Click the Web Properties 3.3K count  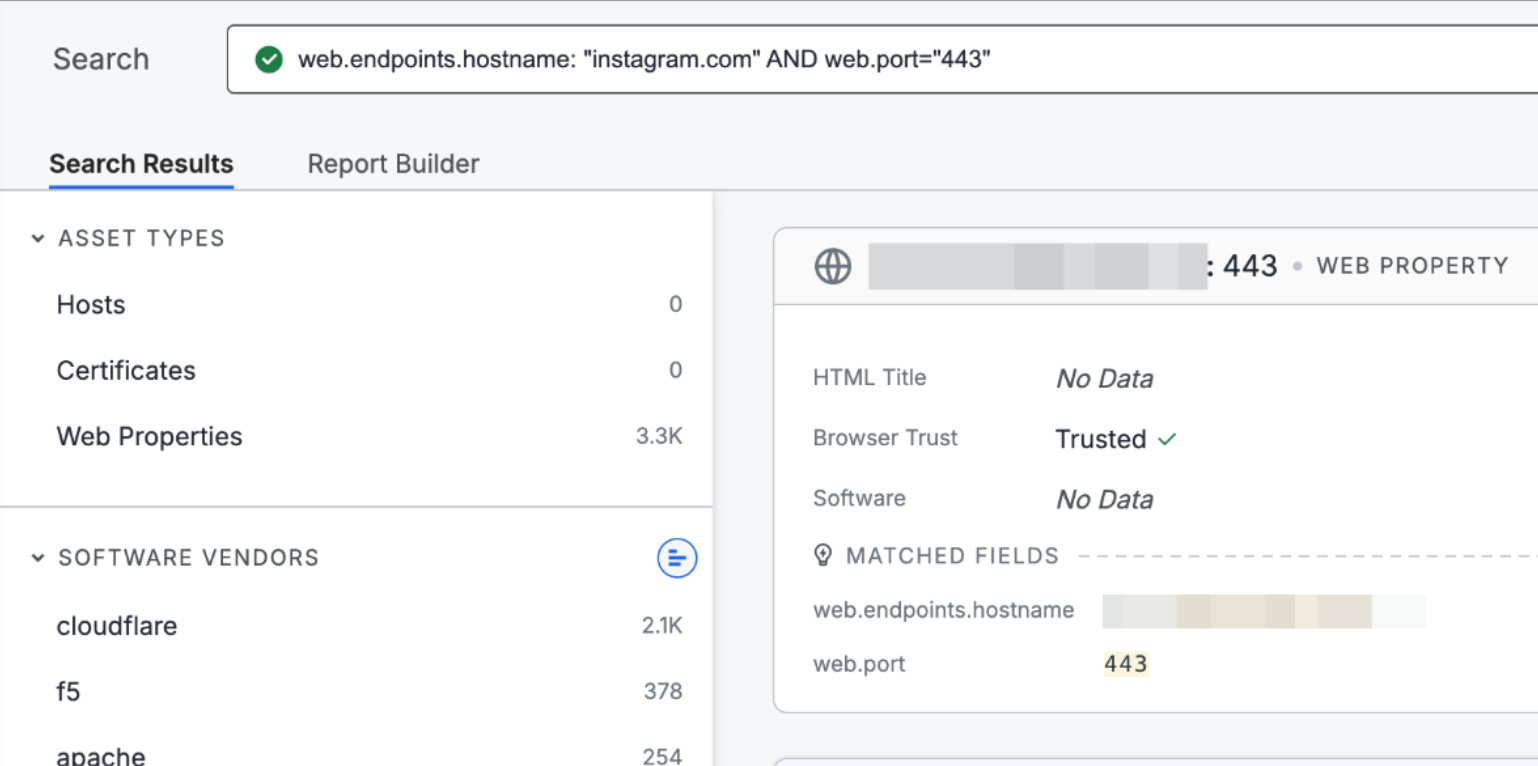point(659,437)
